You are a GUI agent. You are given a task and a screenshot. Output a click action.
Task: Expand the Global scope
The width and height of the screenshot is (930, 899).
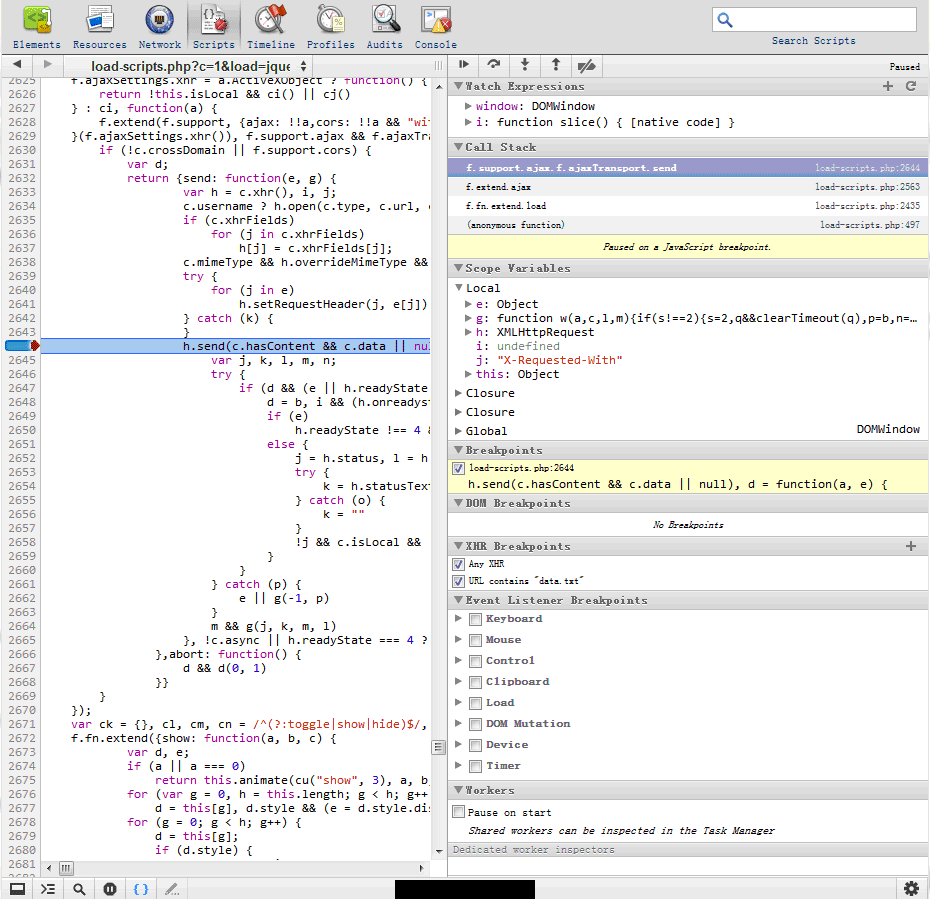[458, 431]
